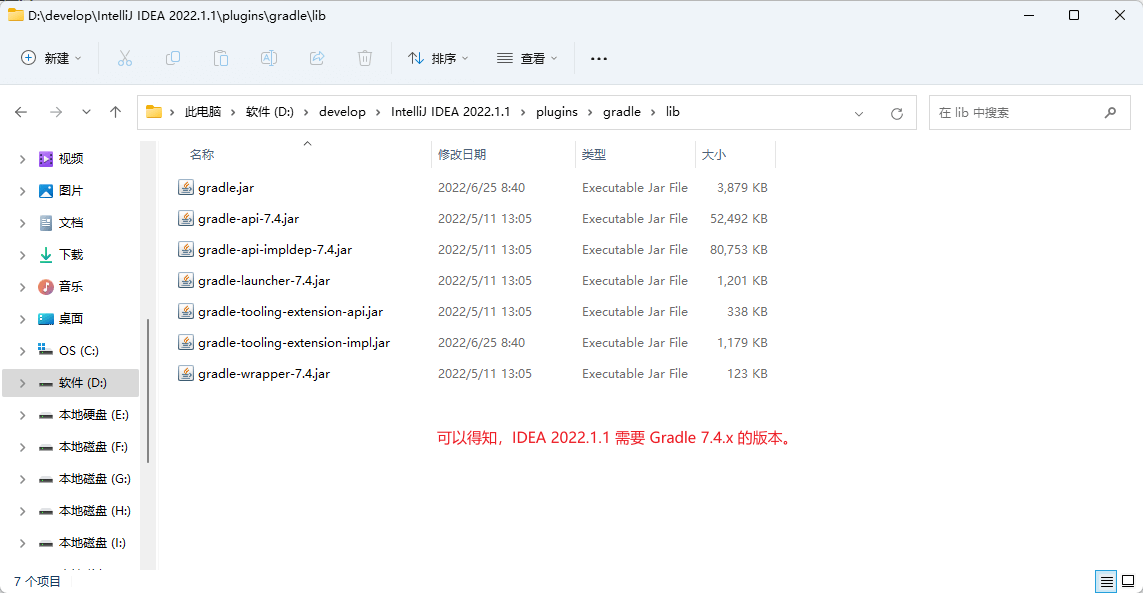Screen dimensions: 1143x593
Task: Select 本地磁盘 (H:) in sidebar
Action: coord(94,511)
